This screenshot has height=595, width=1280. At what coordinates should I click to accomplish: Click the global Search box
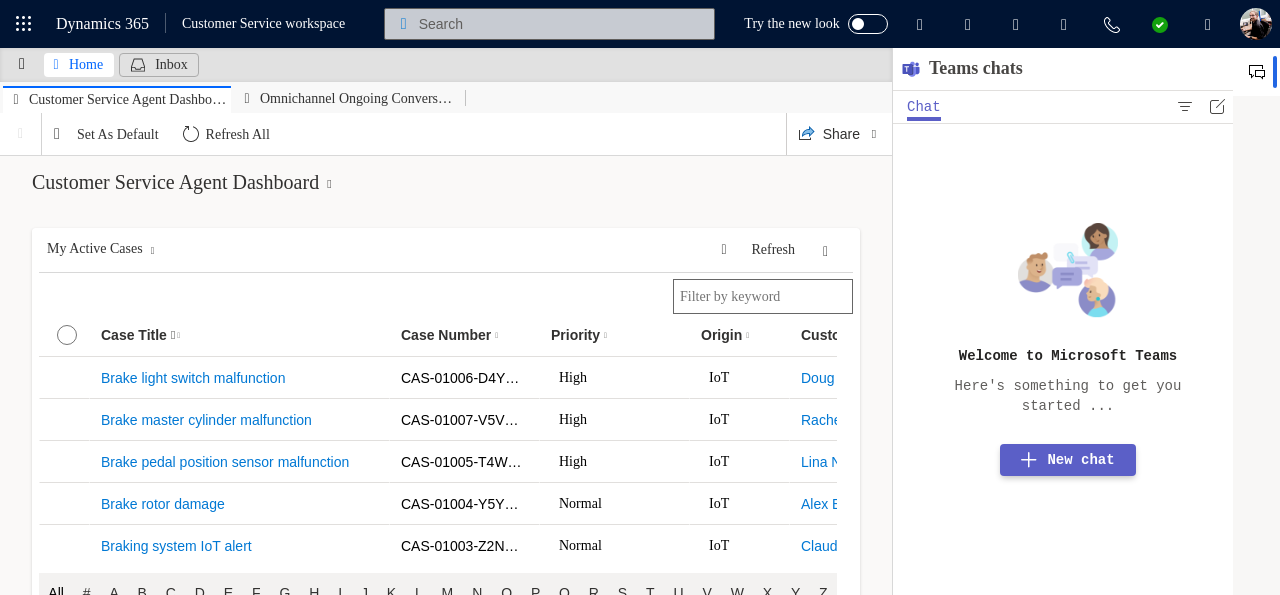tap(549, 24)
